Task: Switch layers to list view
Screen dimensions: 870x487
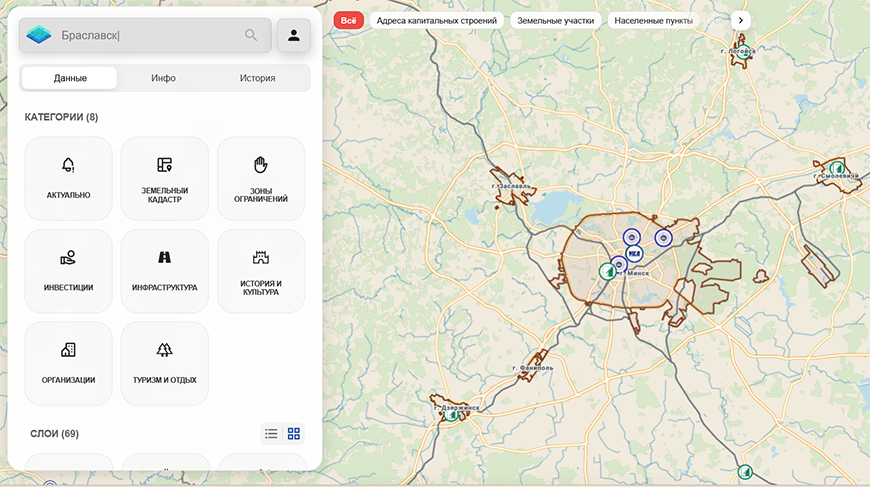Action: click(x=271, y=434)
